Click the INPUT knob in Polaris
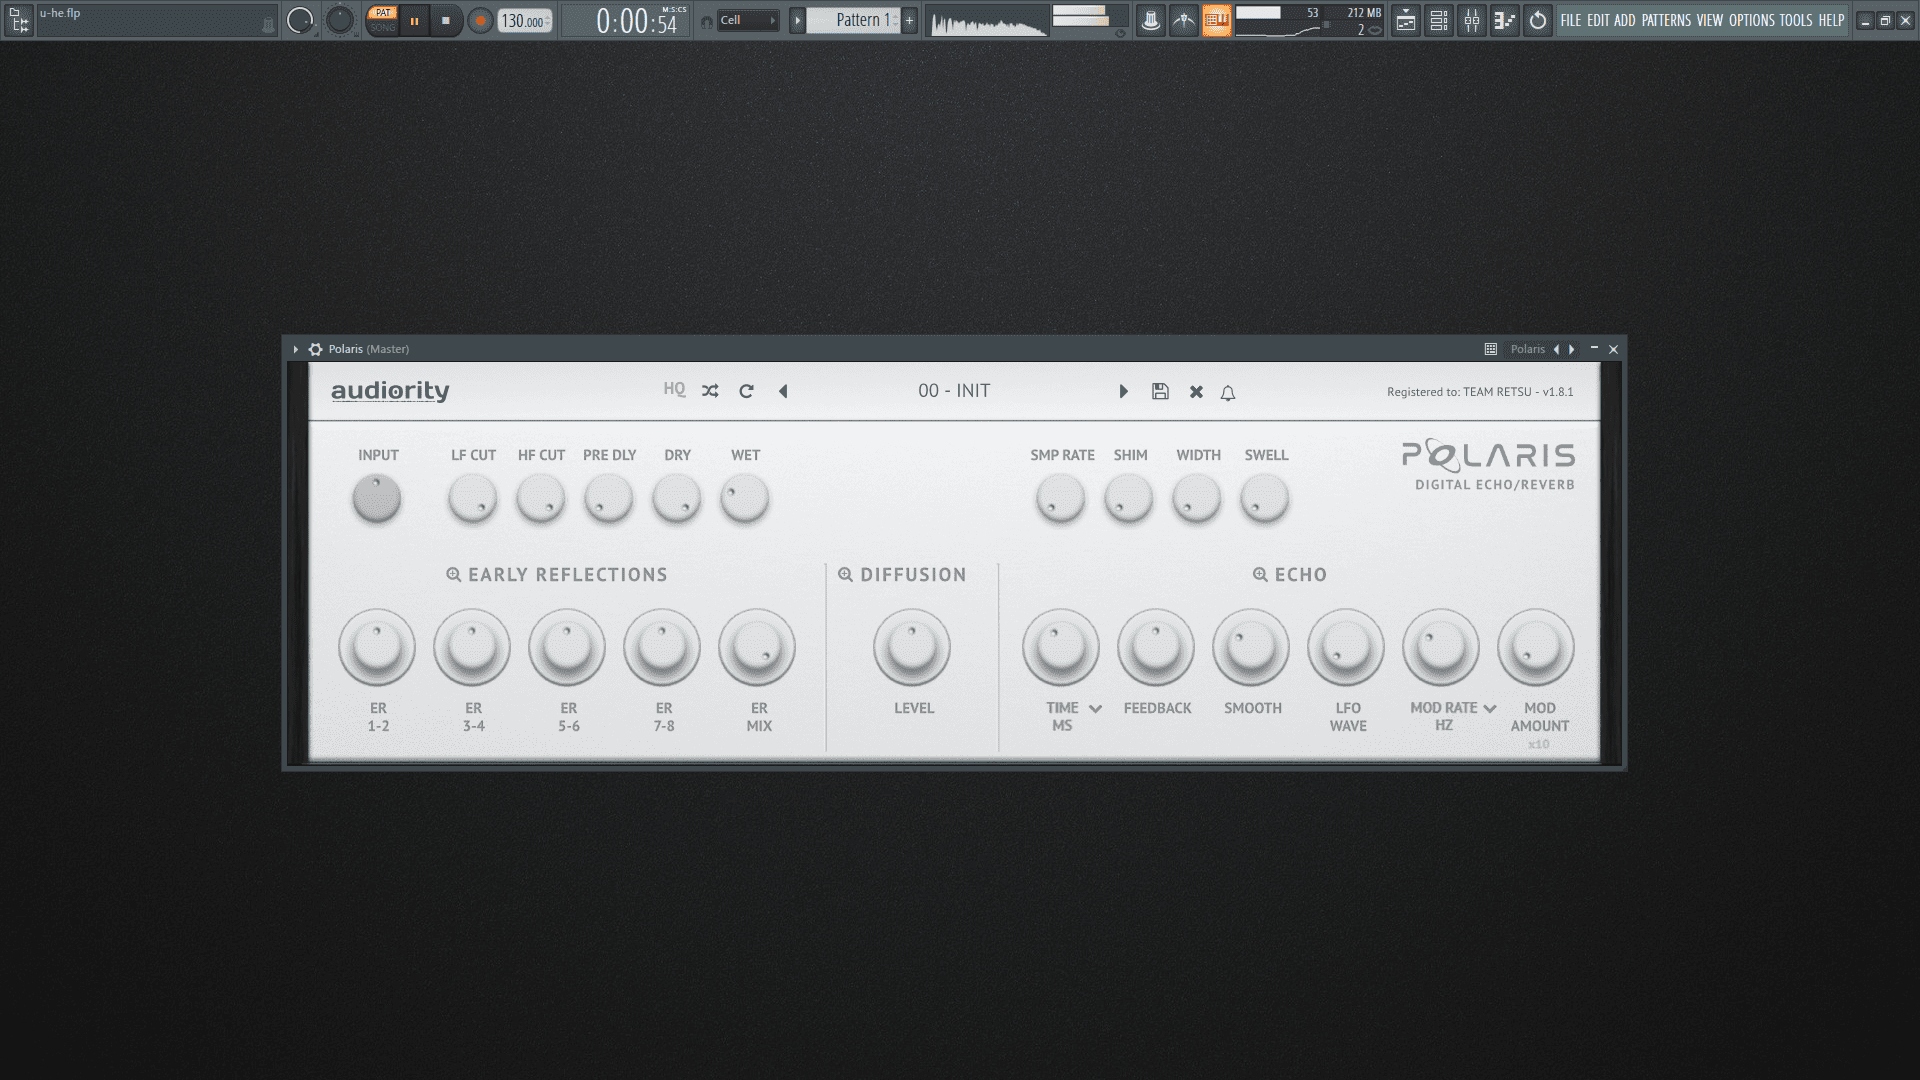This screenshot has height=1080, width=1920. pos(377,498)
